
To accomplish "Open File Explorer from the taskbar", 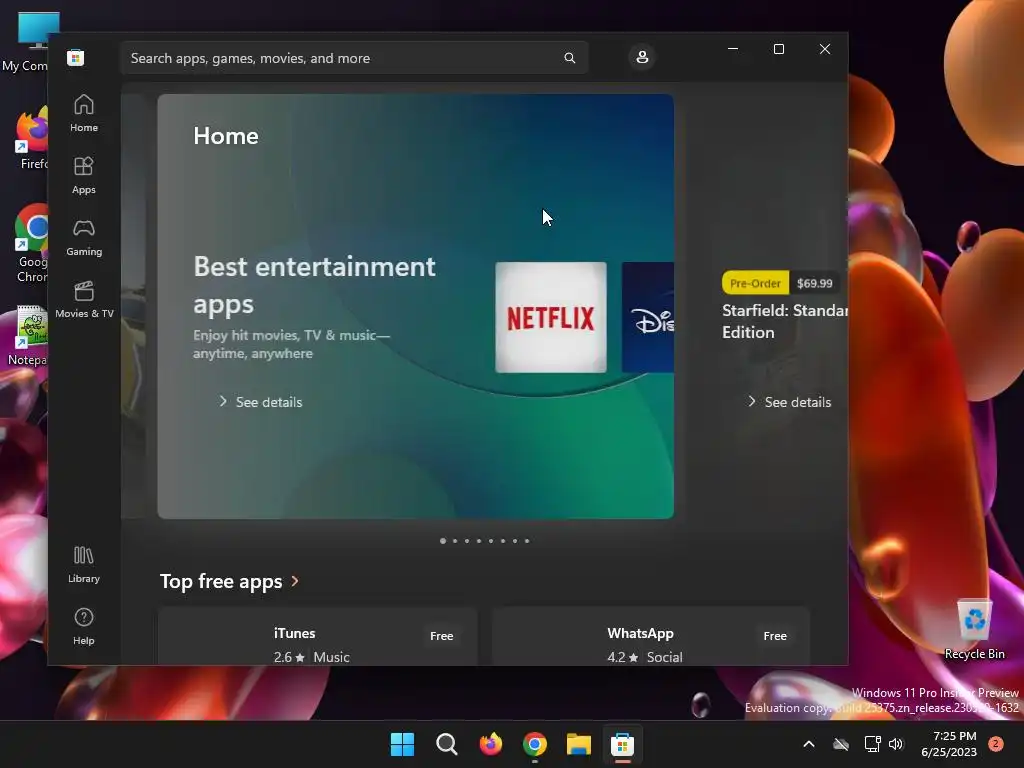I will pyautogui.click(x=579, y=744).
